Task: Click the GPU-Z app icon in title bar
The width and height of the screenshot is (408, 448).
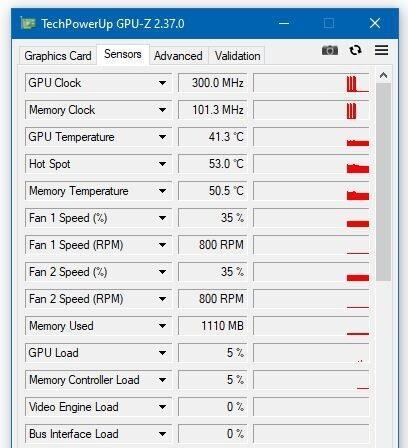Action: 27,24
